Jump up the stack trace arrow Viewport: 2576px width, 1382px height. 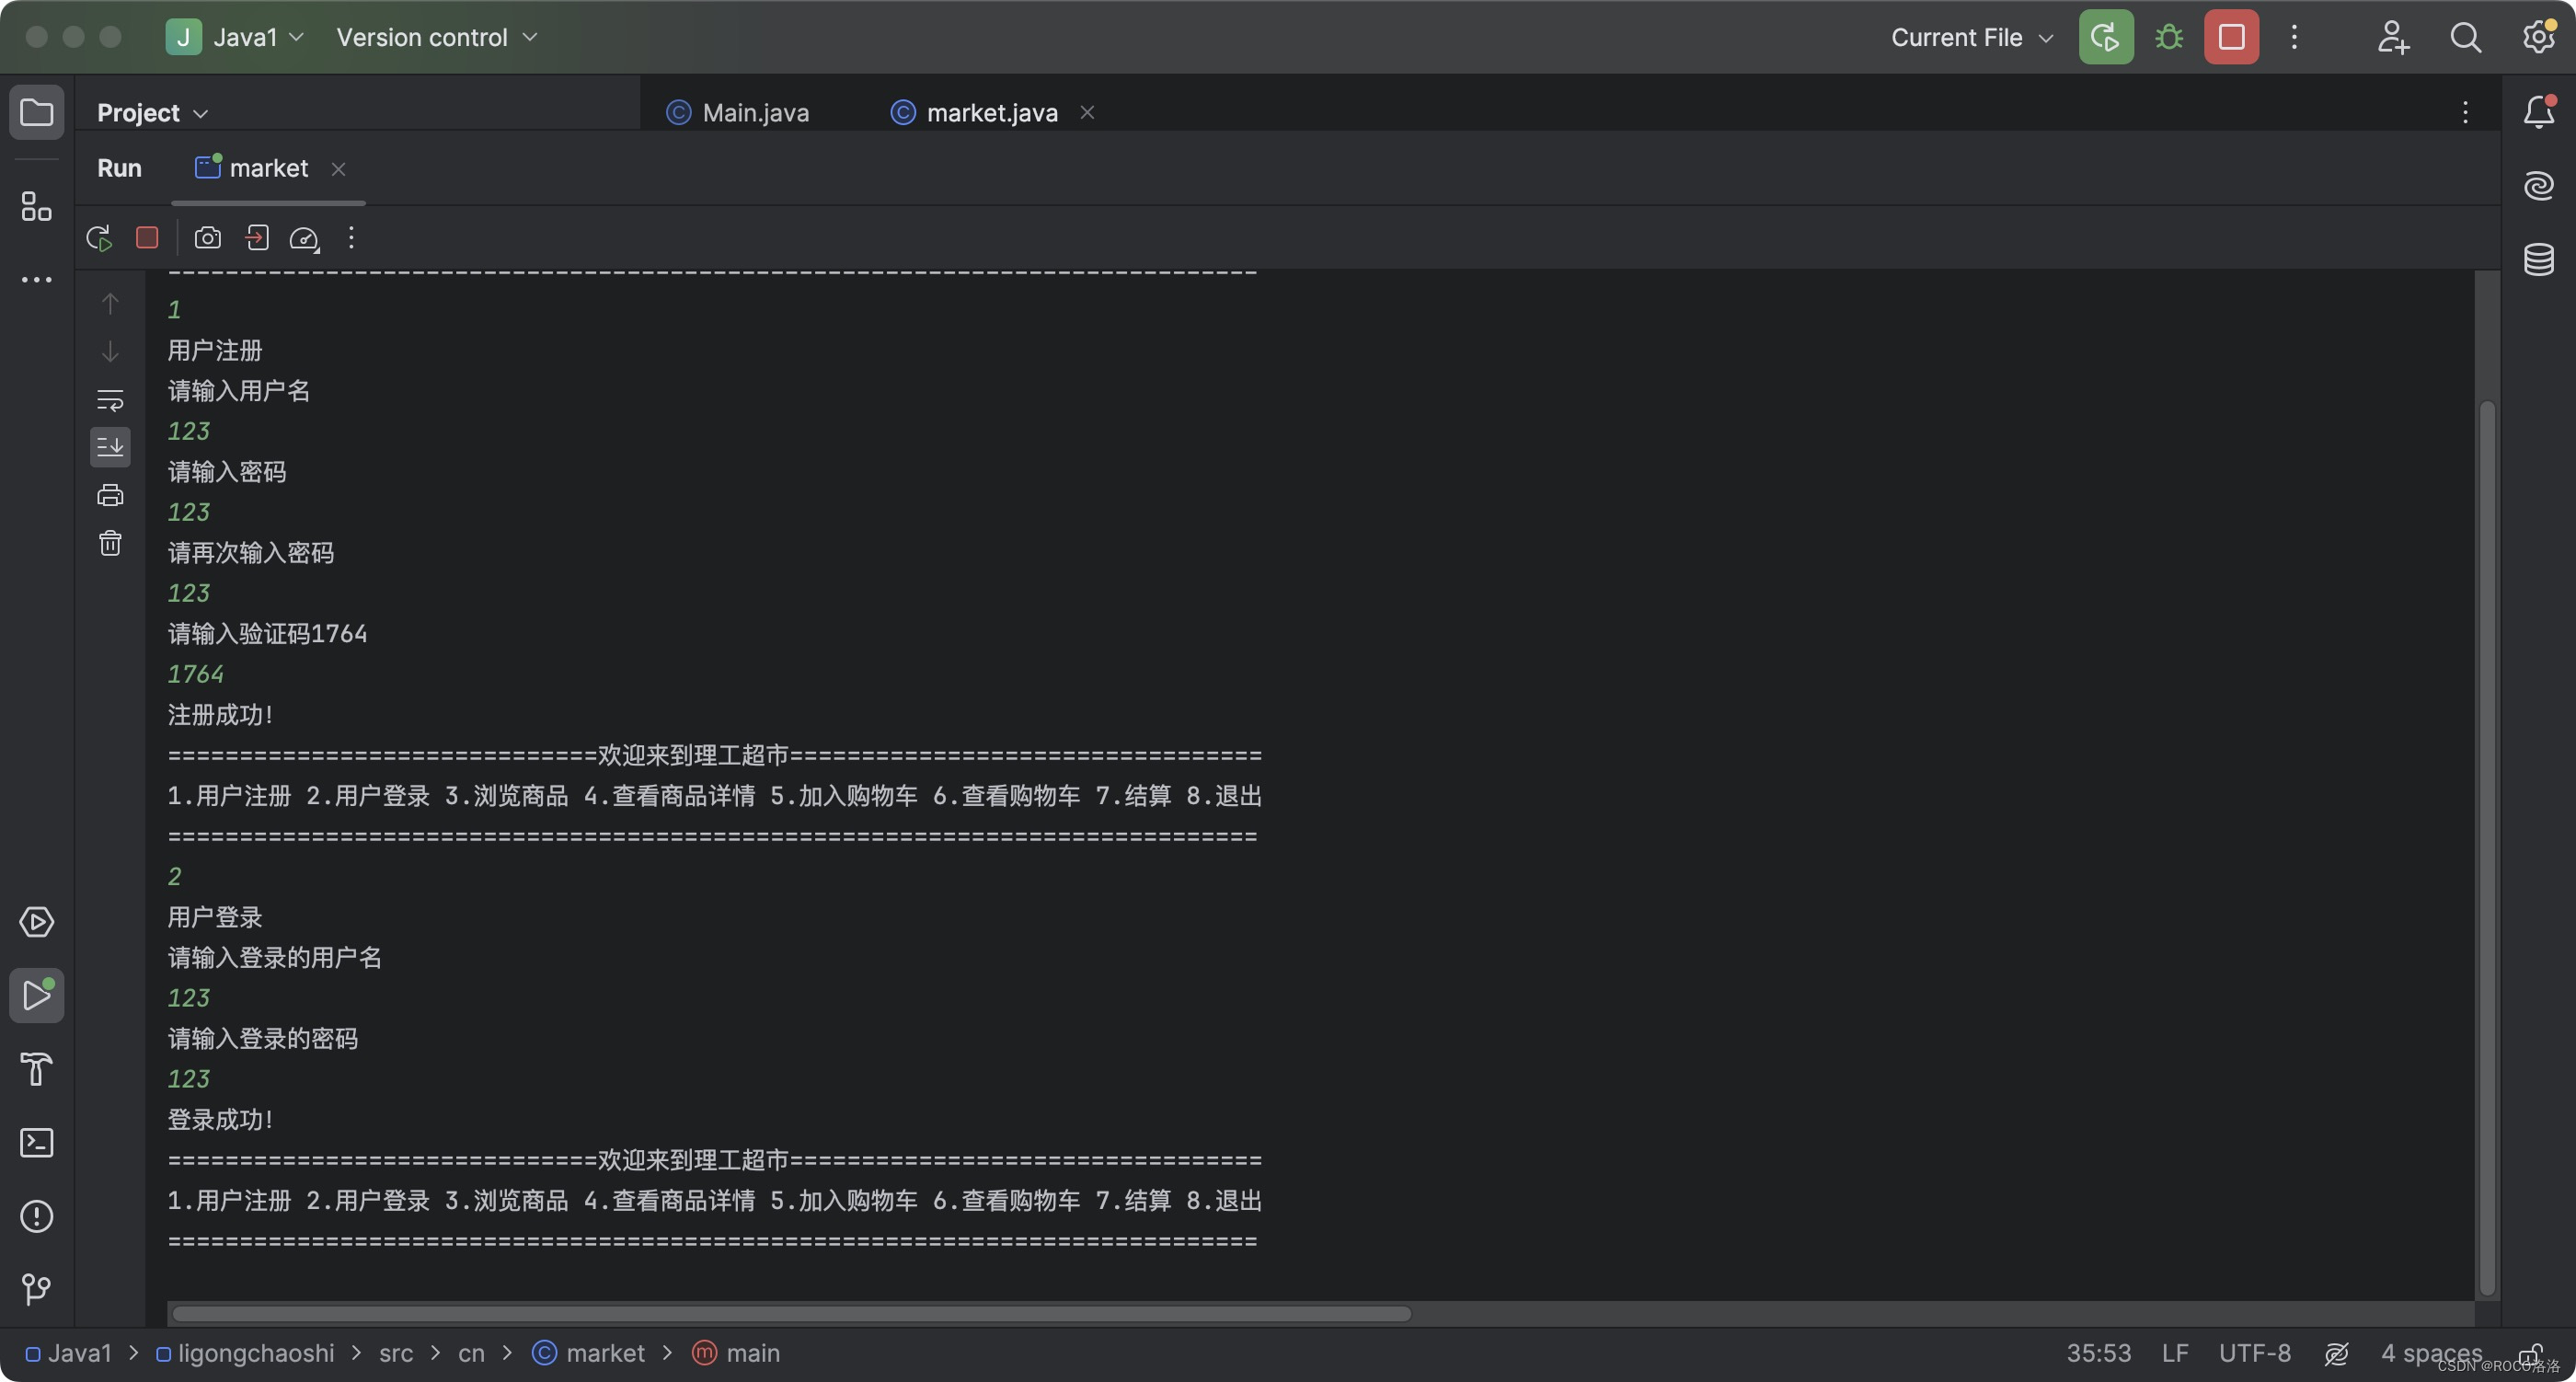pyautogui.click(x=110, y=303)
